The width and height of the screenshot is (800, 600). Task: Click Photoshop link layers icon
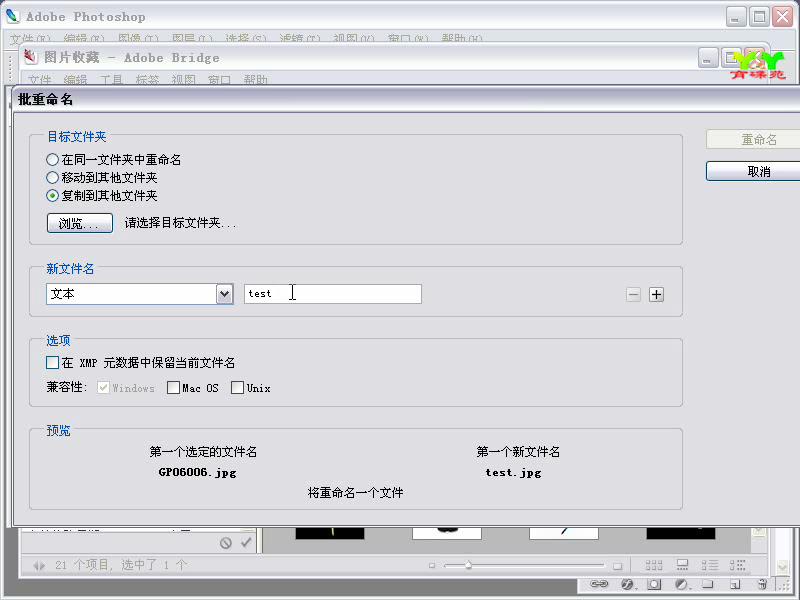pos(598,584)
